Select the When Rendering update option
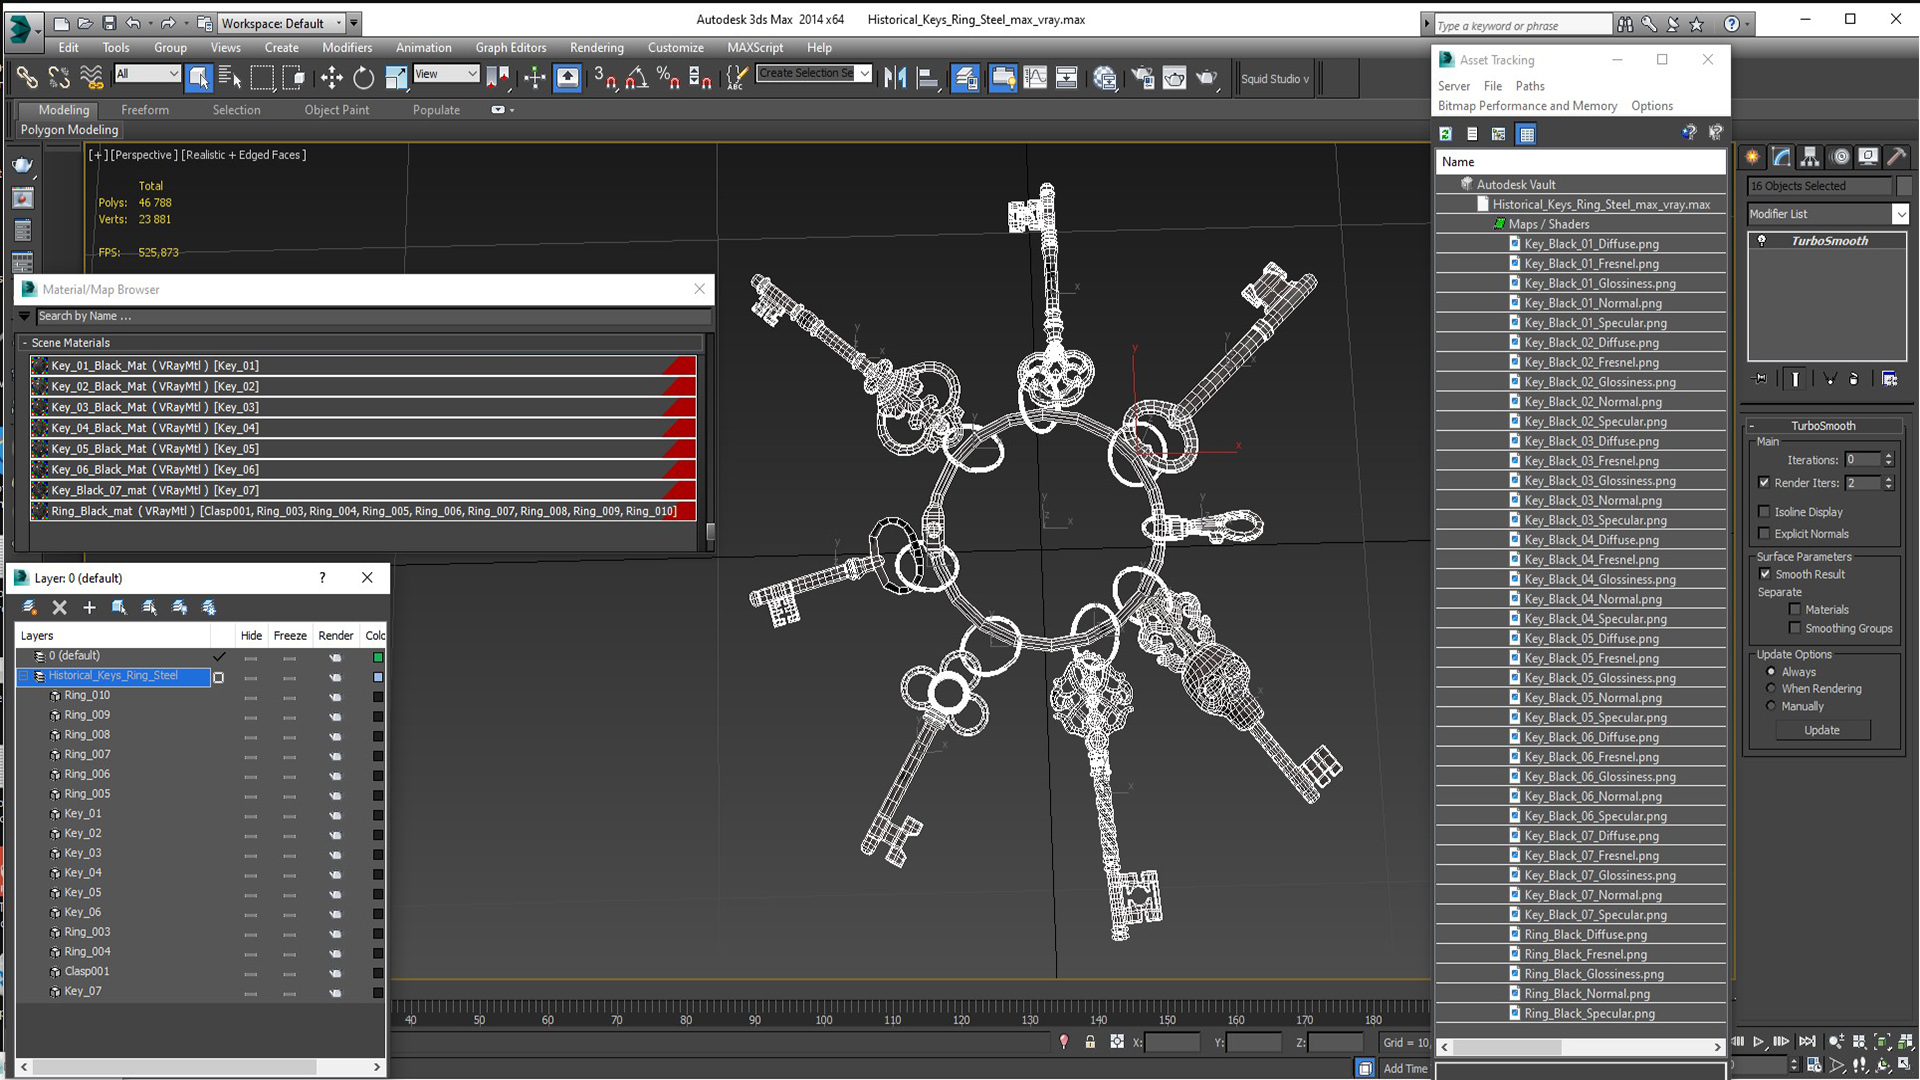 [x=1771, y=688]
